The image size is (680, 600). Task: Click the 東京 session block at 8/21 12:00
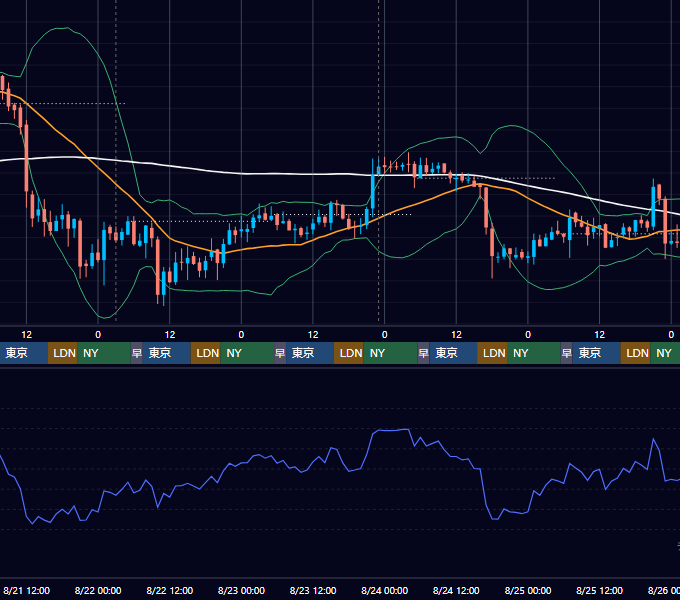pyautogui.click(x=23, y=353)
